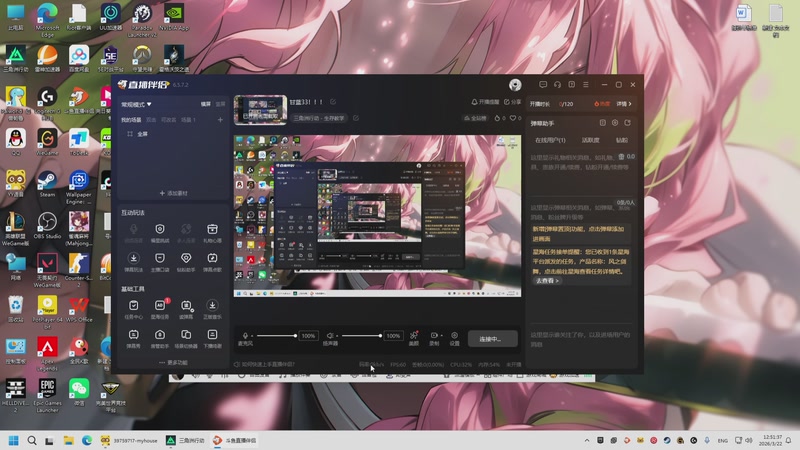
Task: Select the 场景 1 tab
Action: 188,120
